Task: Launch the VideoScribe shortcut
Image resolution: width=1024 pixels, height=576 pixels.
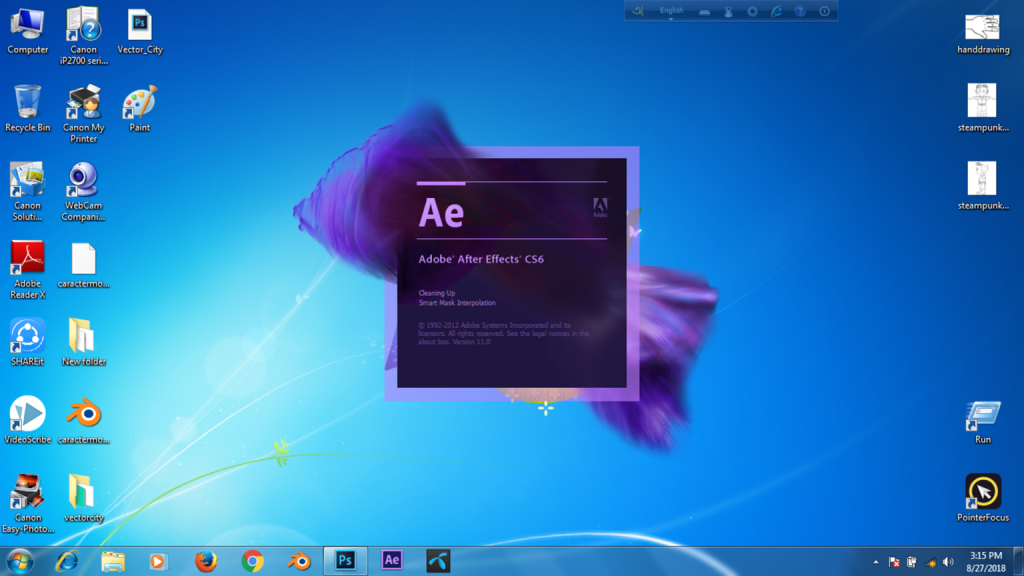Action: point(27,420)
